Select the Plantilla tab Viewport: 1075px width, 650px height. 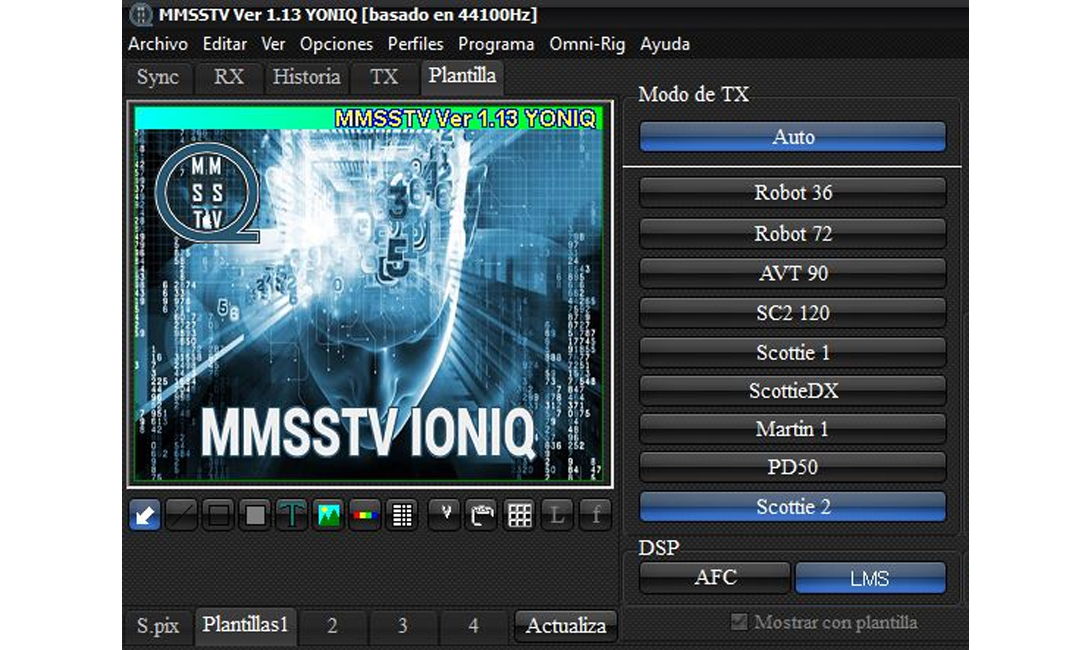click(x=462, y=76)
